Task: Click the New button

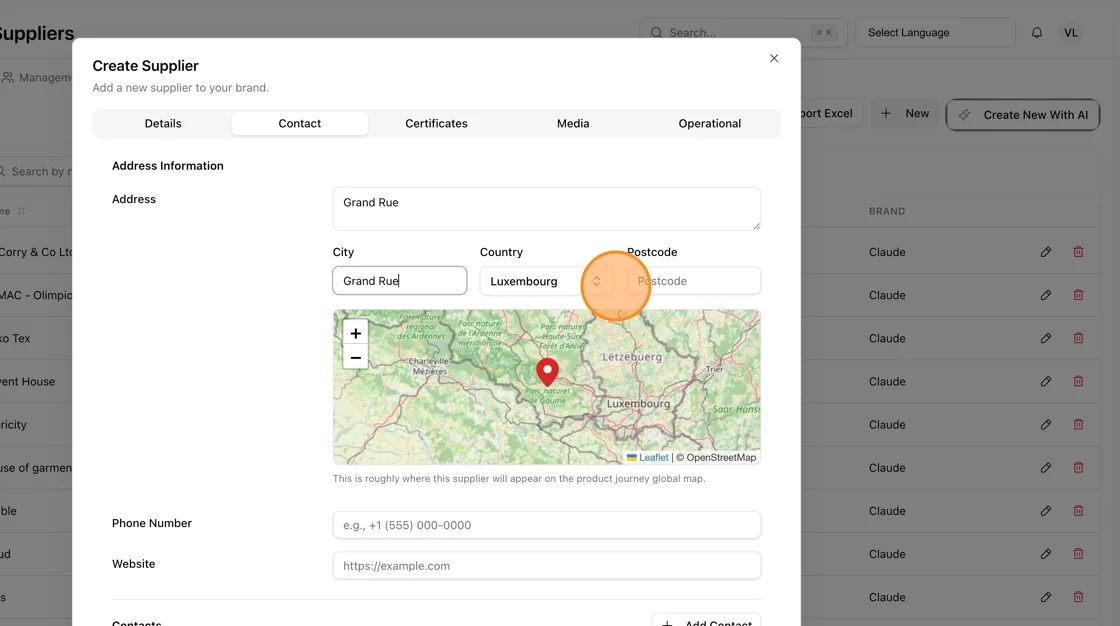Action: tap(904, 114)
